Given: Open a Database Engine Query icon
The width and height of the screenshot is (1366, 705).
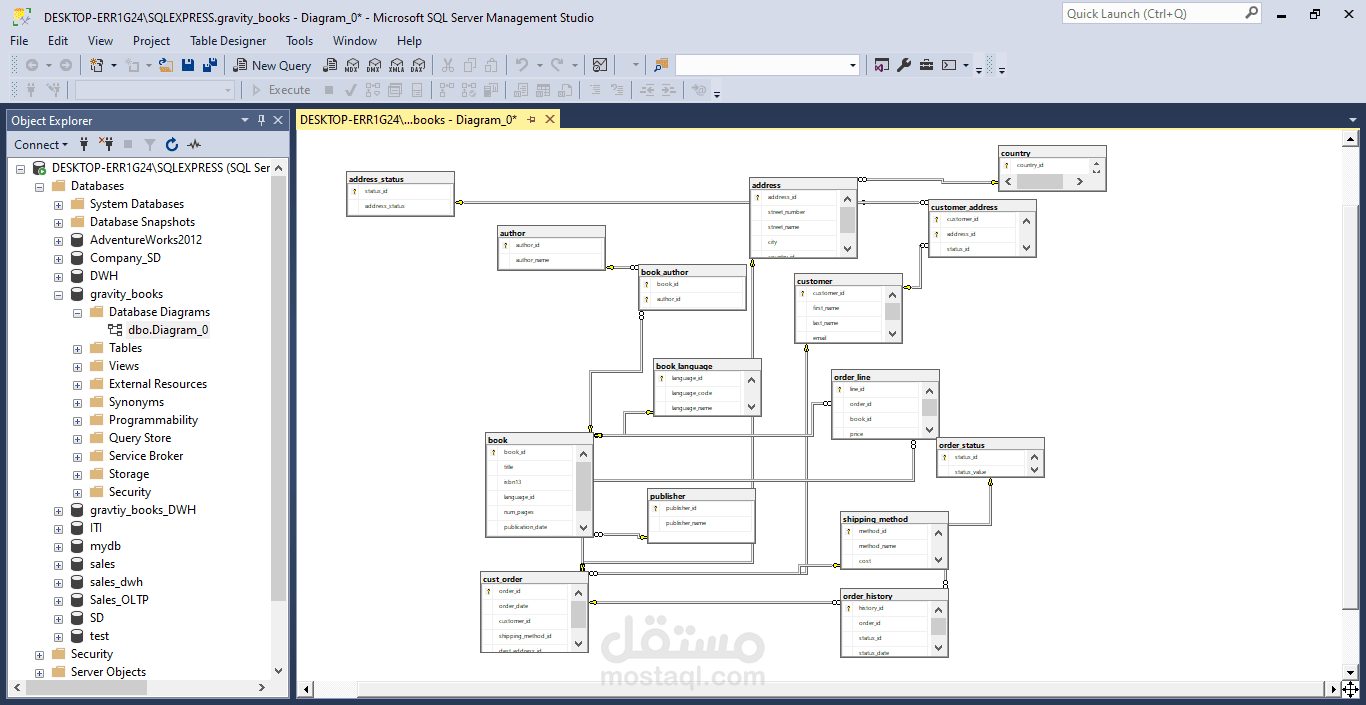Looking at the screenshot, I should pyautogui.click(x=330, y=65).
